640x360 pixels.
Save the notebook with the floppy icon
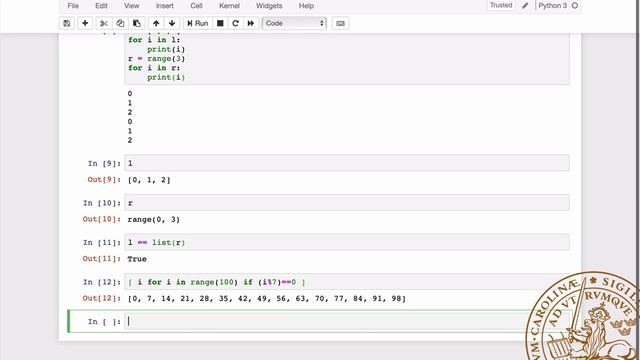point(67,23)
